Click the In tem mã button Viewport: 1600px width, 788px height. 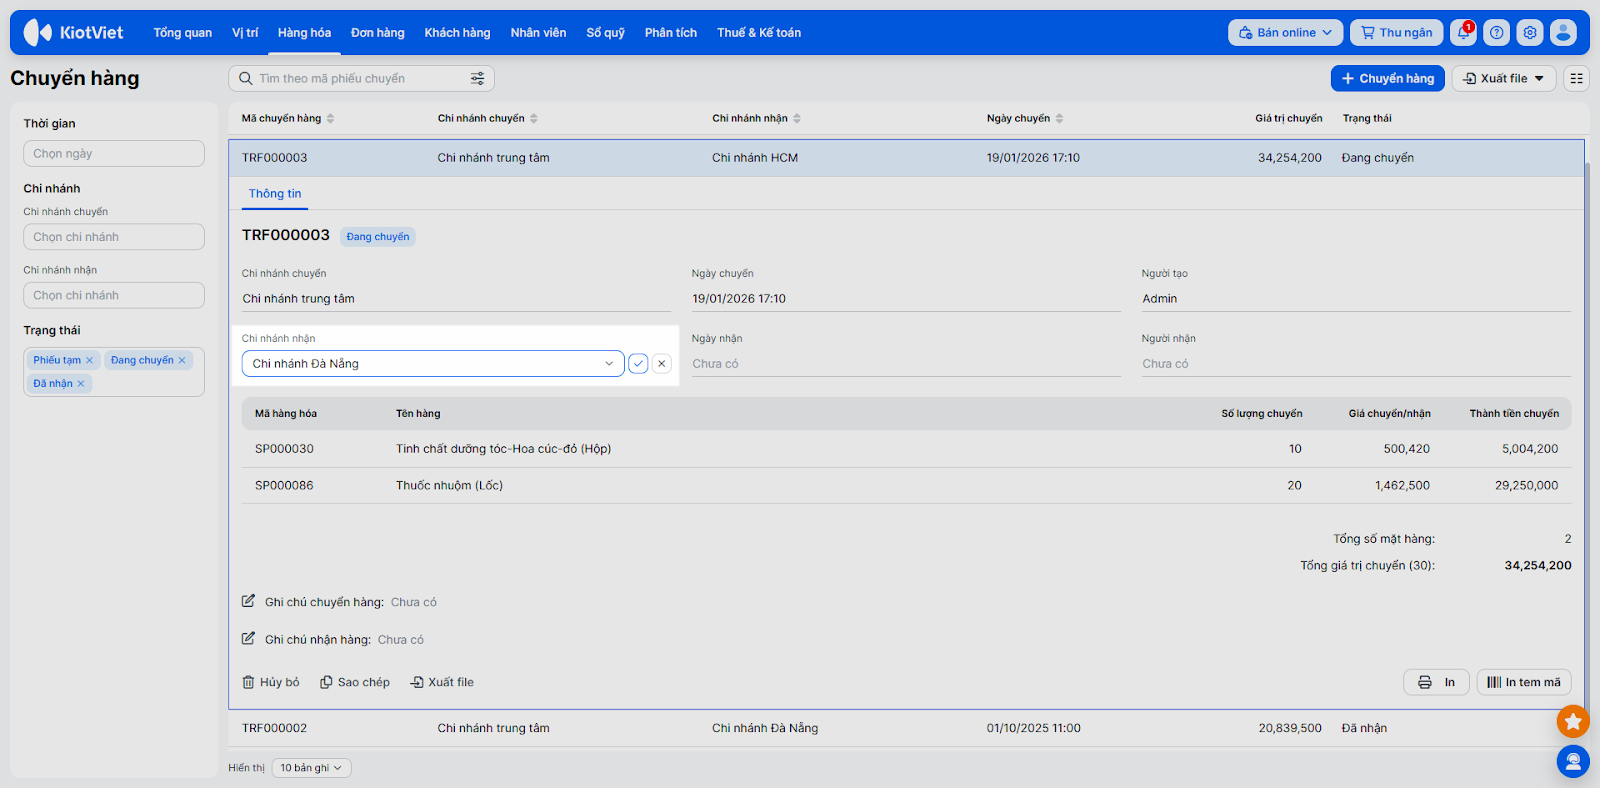point(1523,682)
